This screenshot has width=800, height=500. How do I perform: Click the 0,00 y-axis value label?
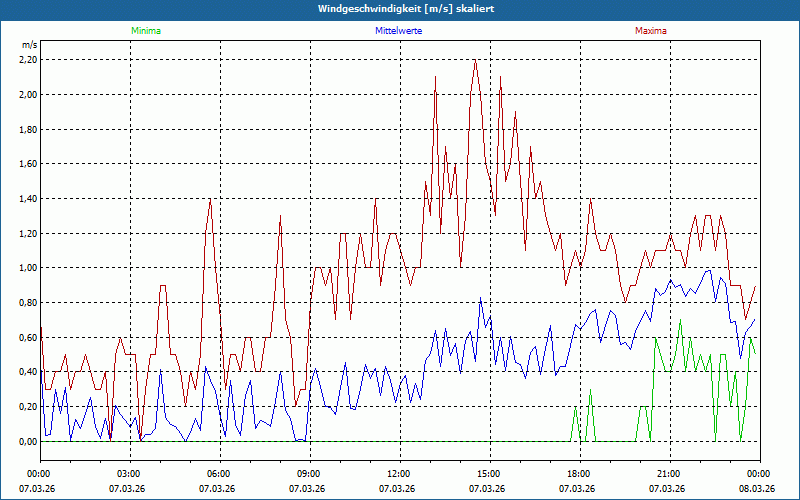(27, 441)
